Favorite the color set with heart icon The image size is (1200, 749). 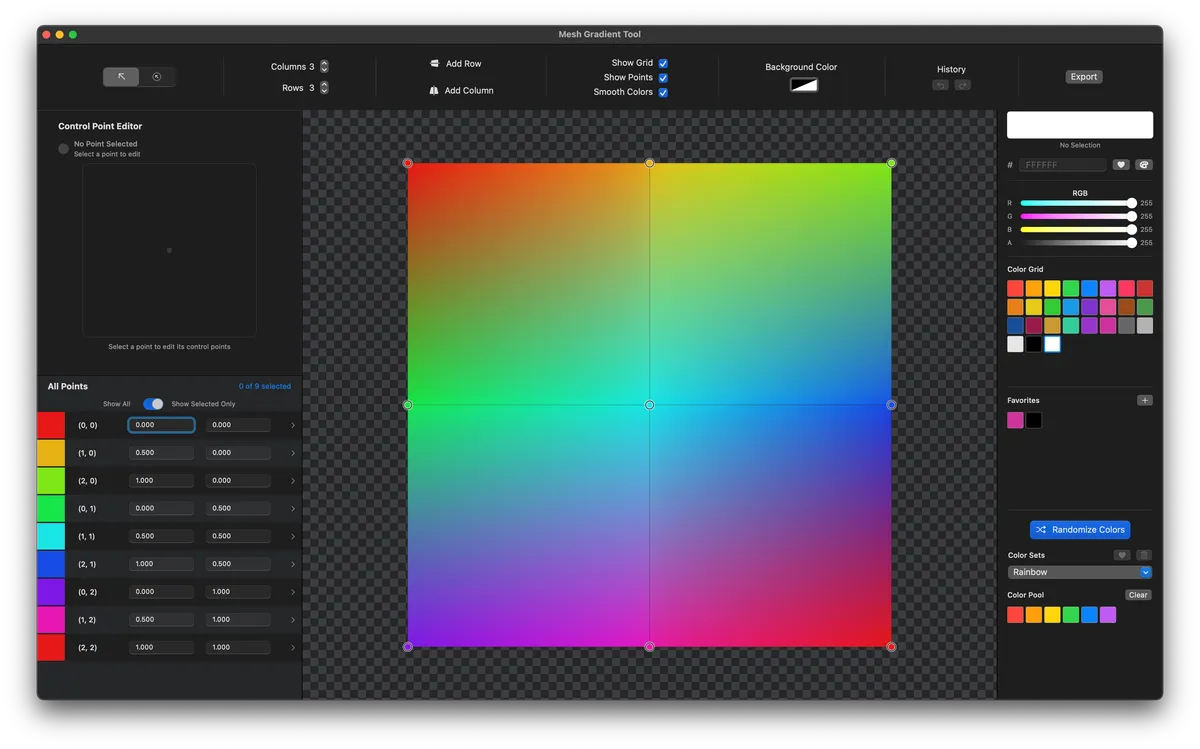coord(1122,555)
